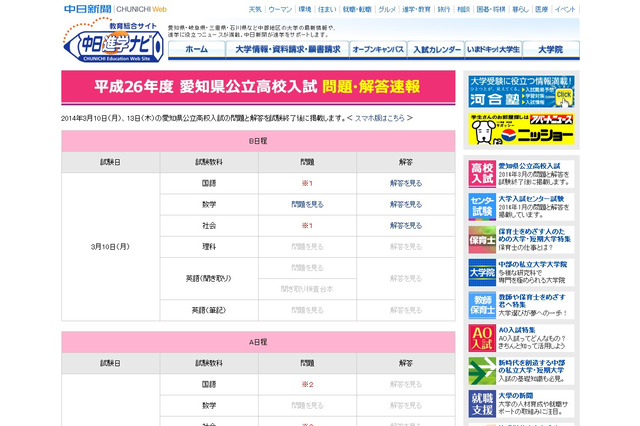Image resolution: width=640 pixels, height=426 pixels.
Task: Click the greyed 問題を見る in A日程 数学
Action: tap(307, 406)
